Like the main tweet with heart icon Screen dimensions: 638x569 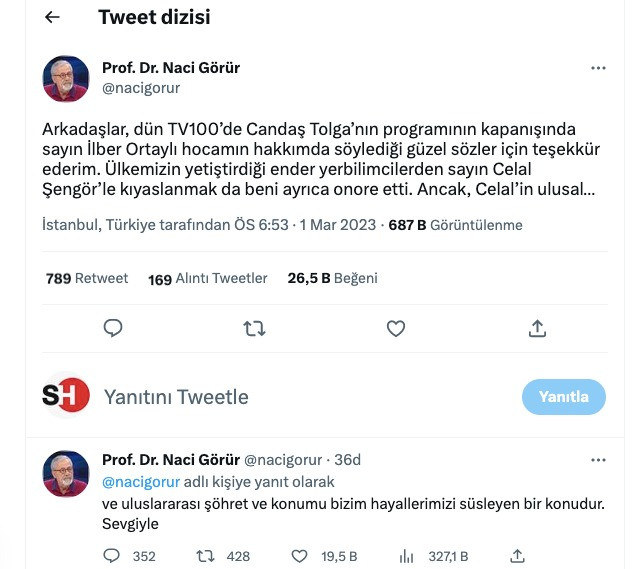point(395,328)
